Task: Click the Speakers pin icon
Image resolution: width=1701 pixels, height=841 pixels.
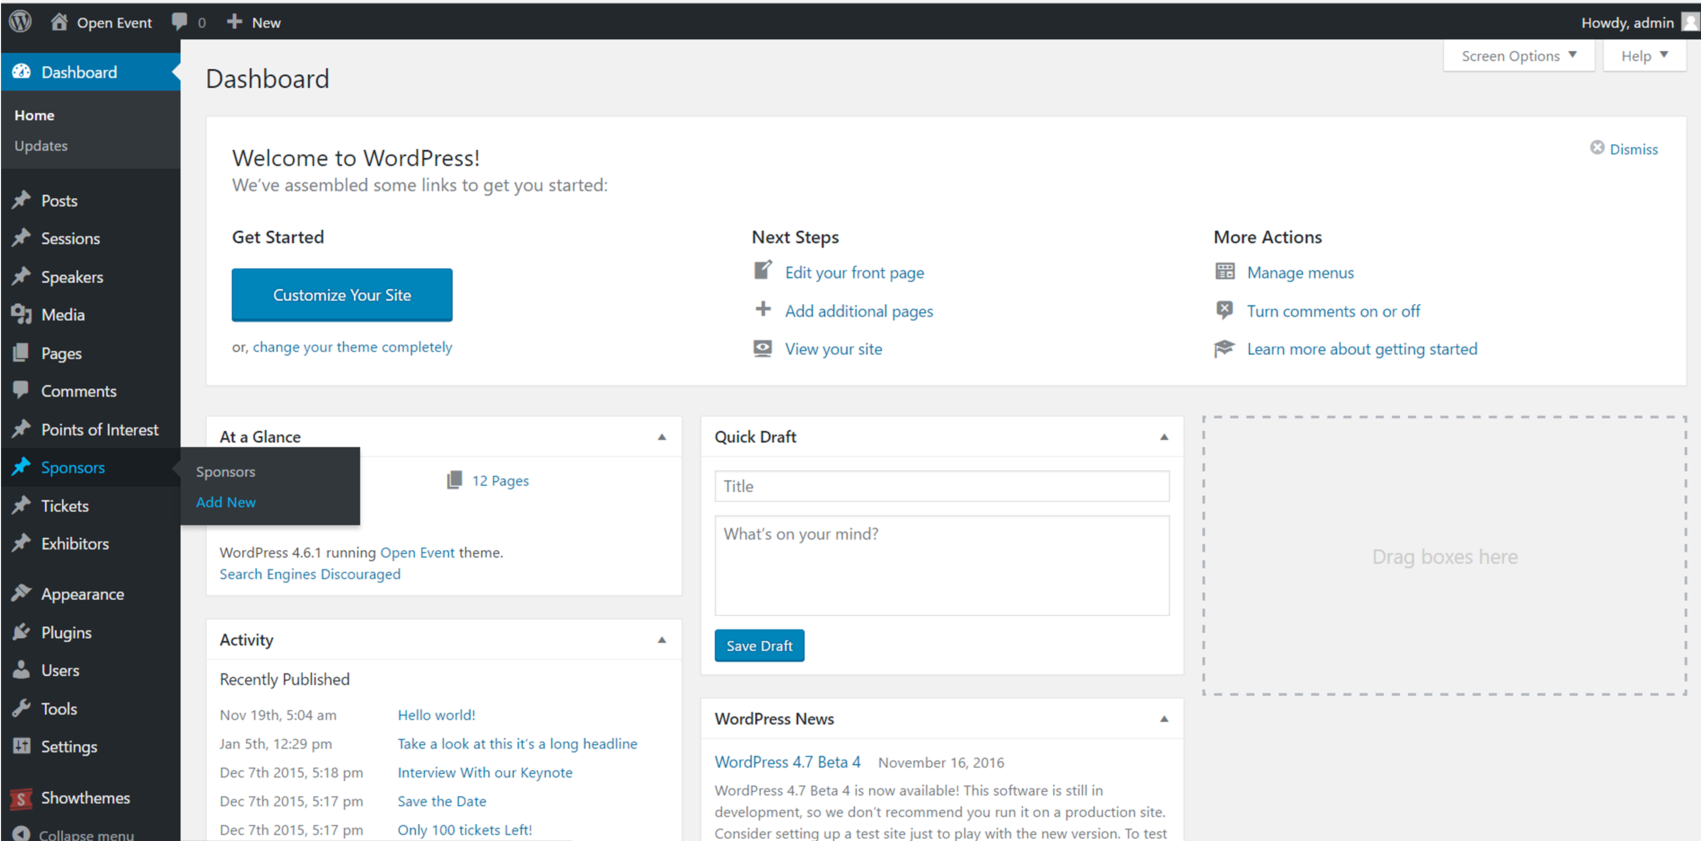Action: pos(21,277)
